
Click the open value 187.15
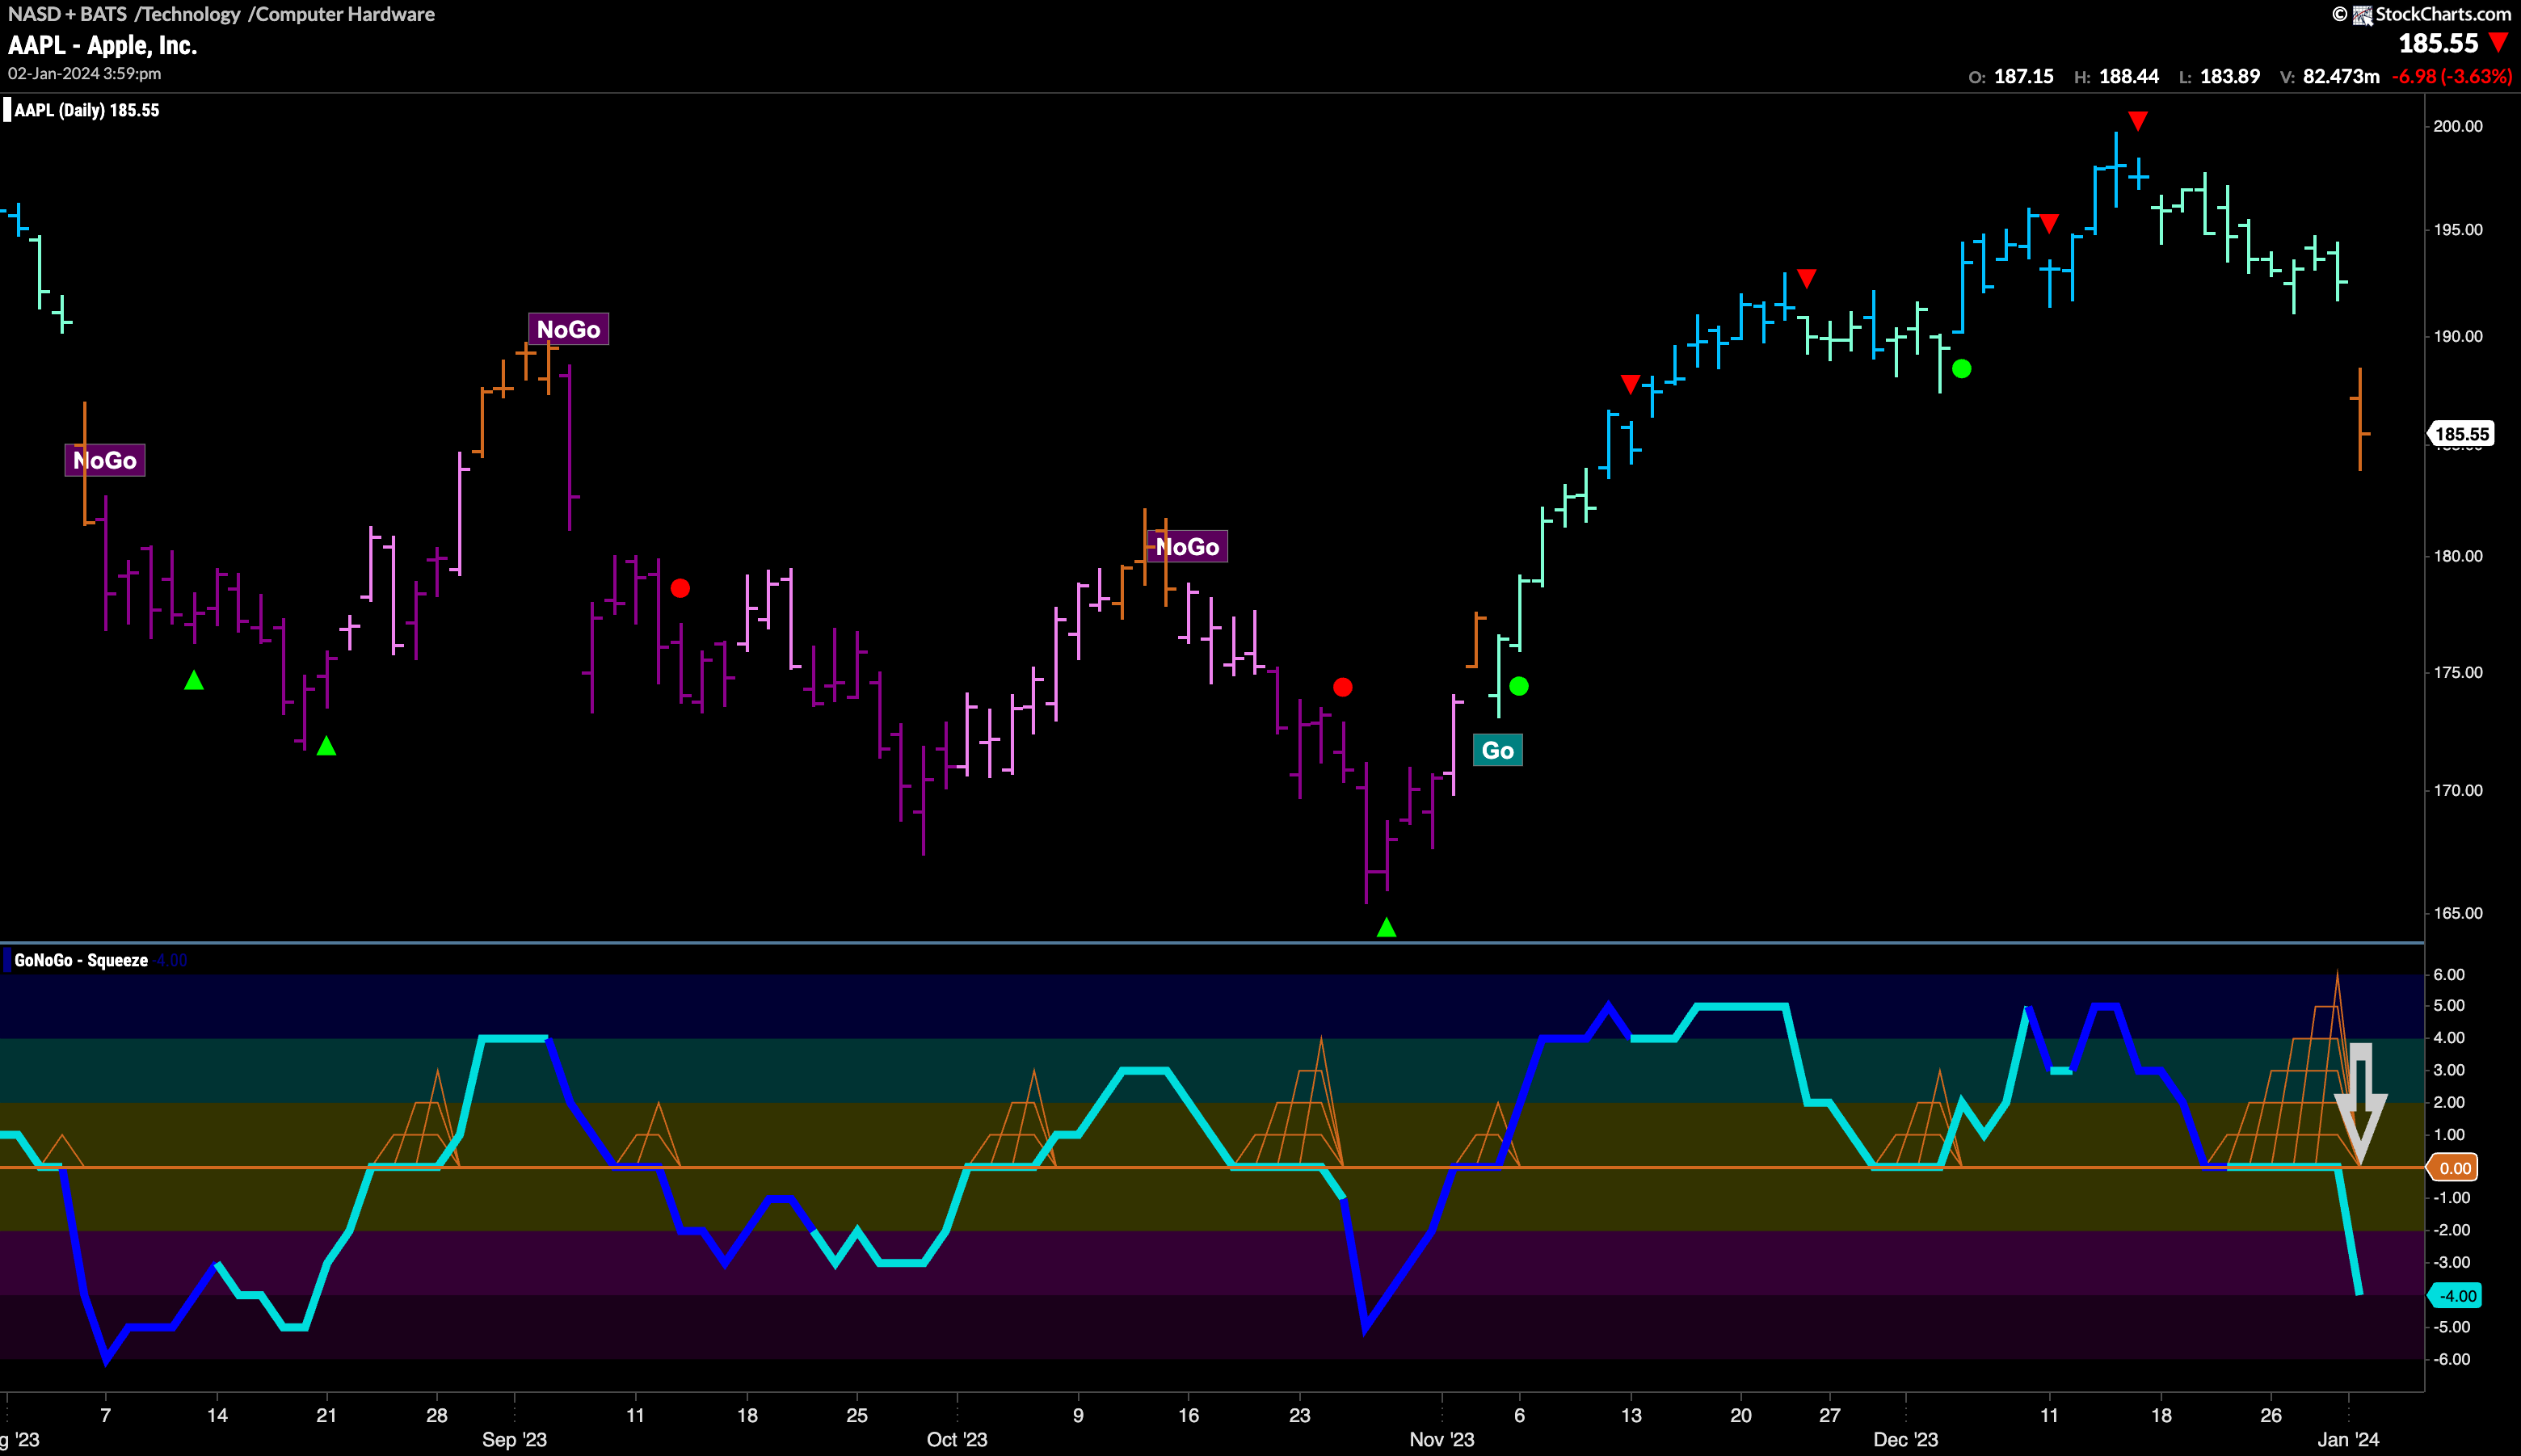(x=2023, y=76)
